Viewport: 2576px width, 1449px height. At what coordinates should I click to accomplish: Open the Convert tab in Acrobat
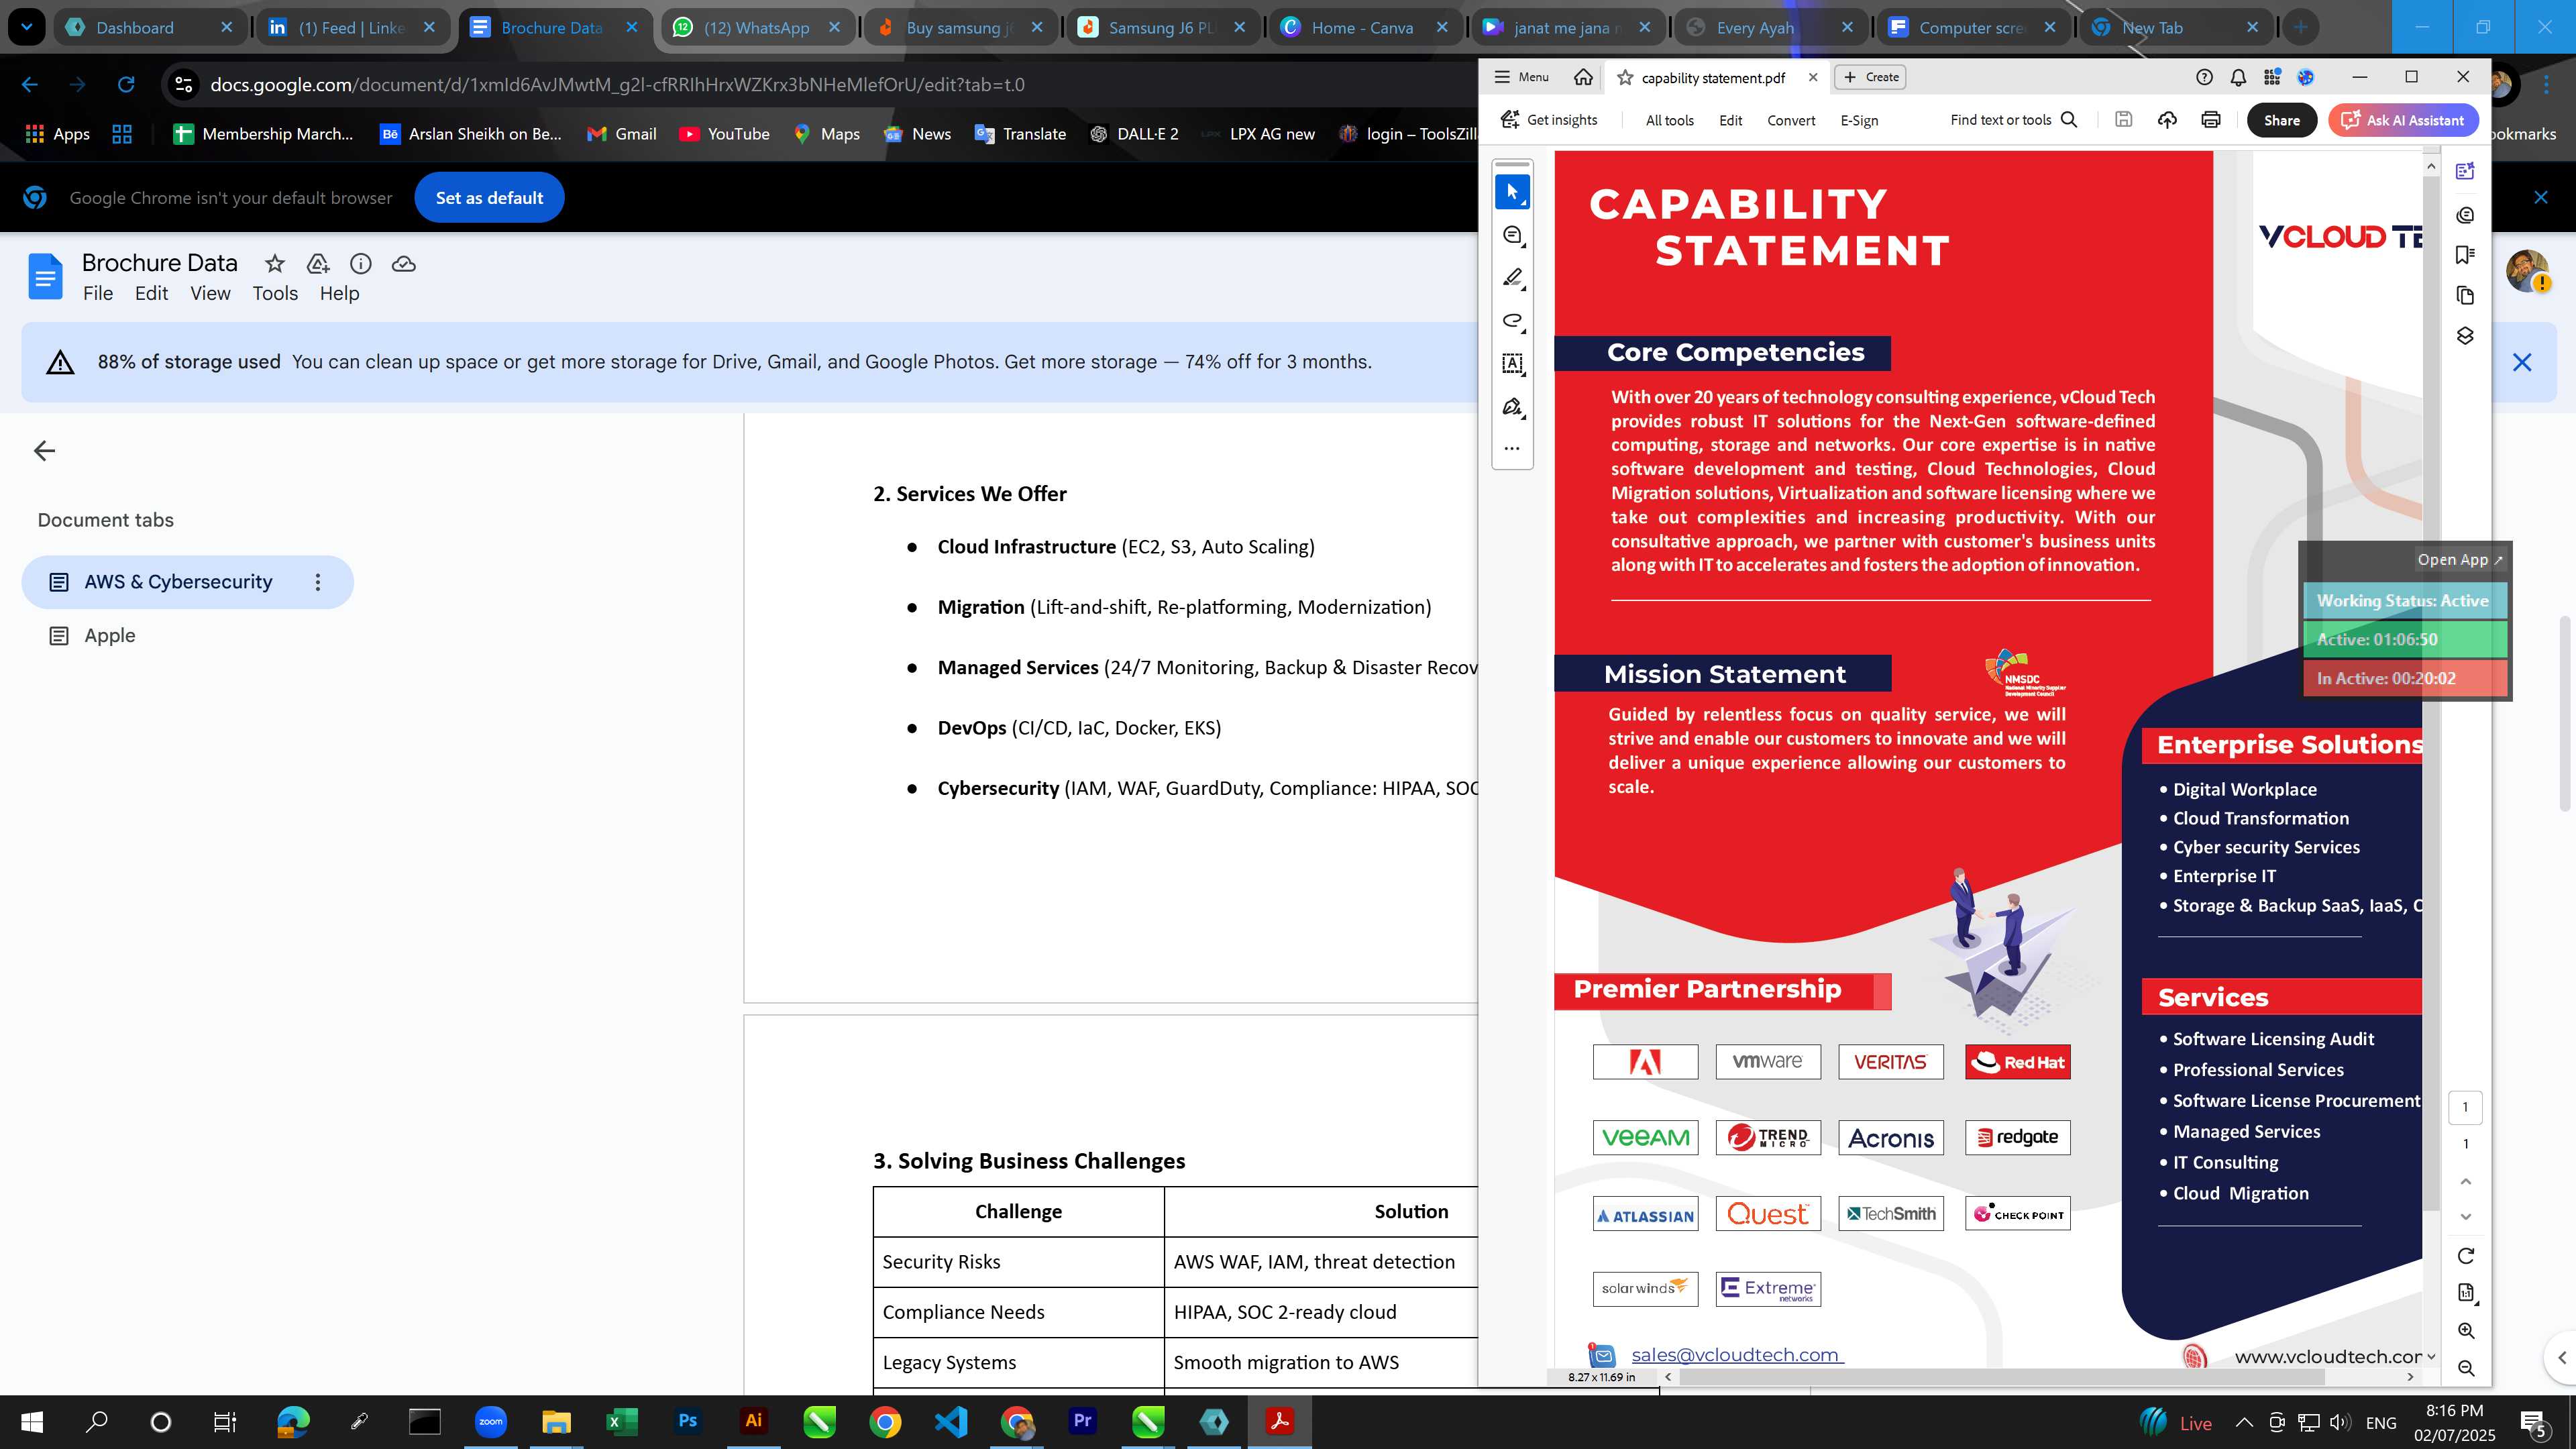pos(1790,120)
